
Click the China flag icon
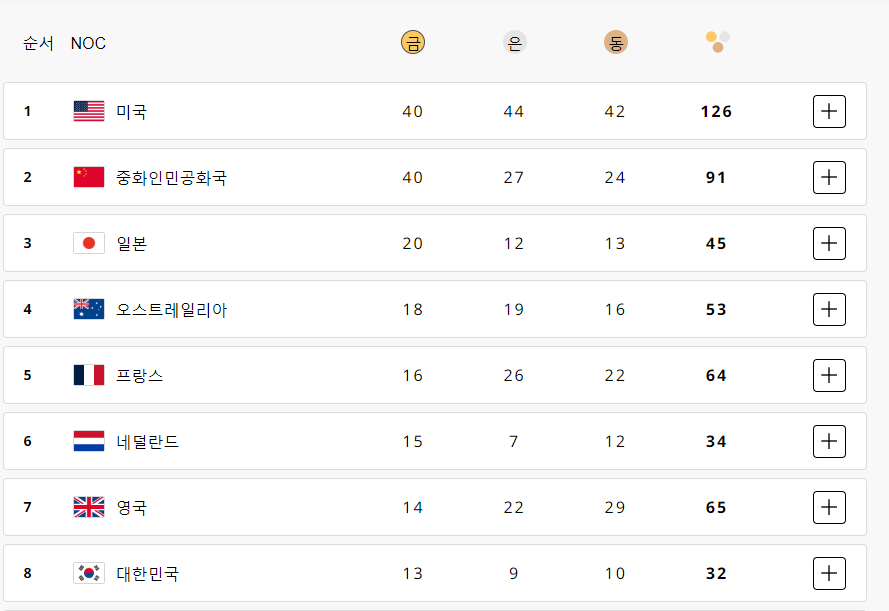(x=89, y=177)
